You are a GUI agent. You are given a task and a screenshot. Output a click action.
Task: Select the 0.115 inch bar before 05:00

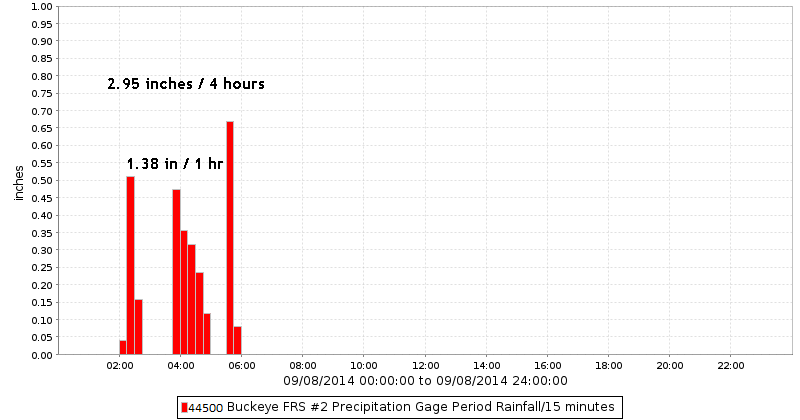coord(207,334)
